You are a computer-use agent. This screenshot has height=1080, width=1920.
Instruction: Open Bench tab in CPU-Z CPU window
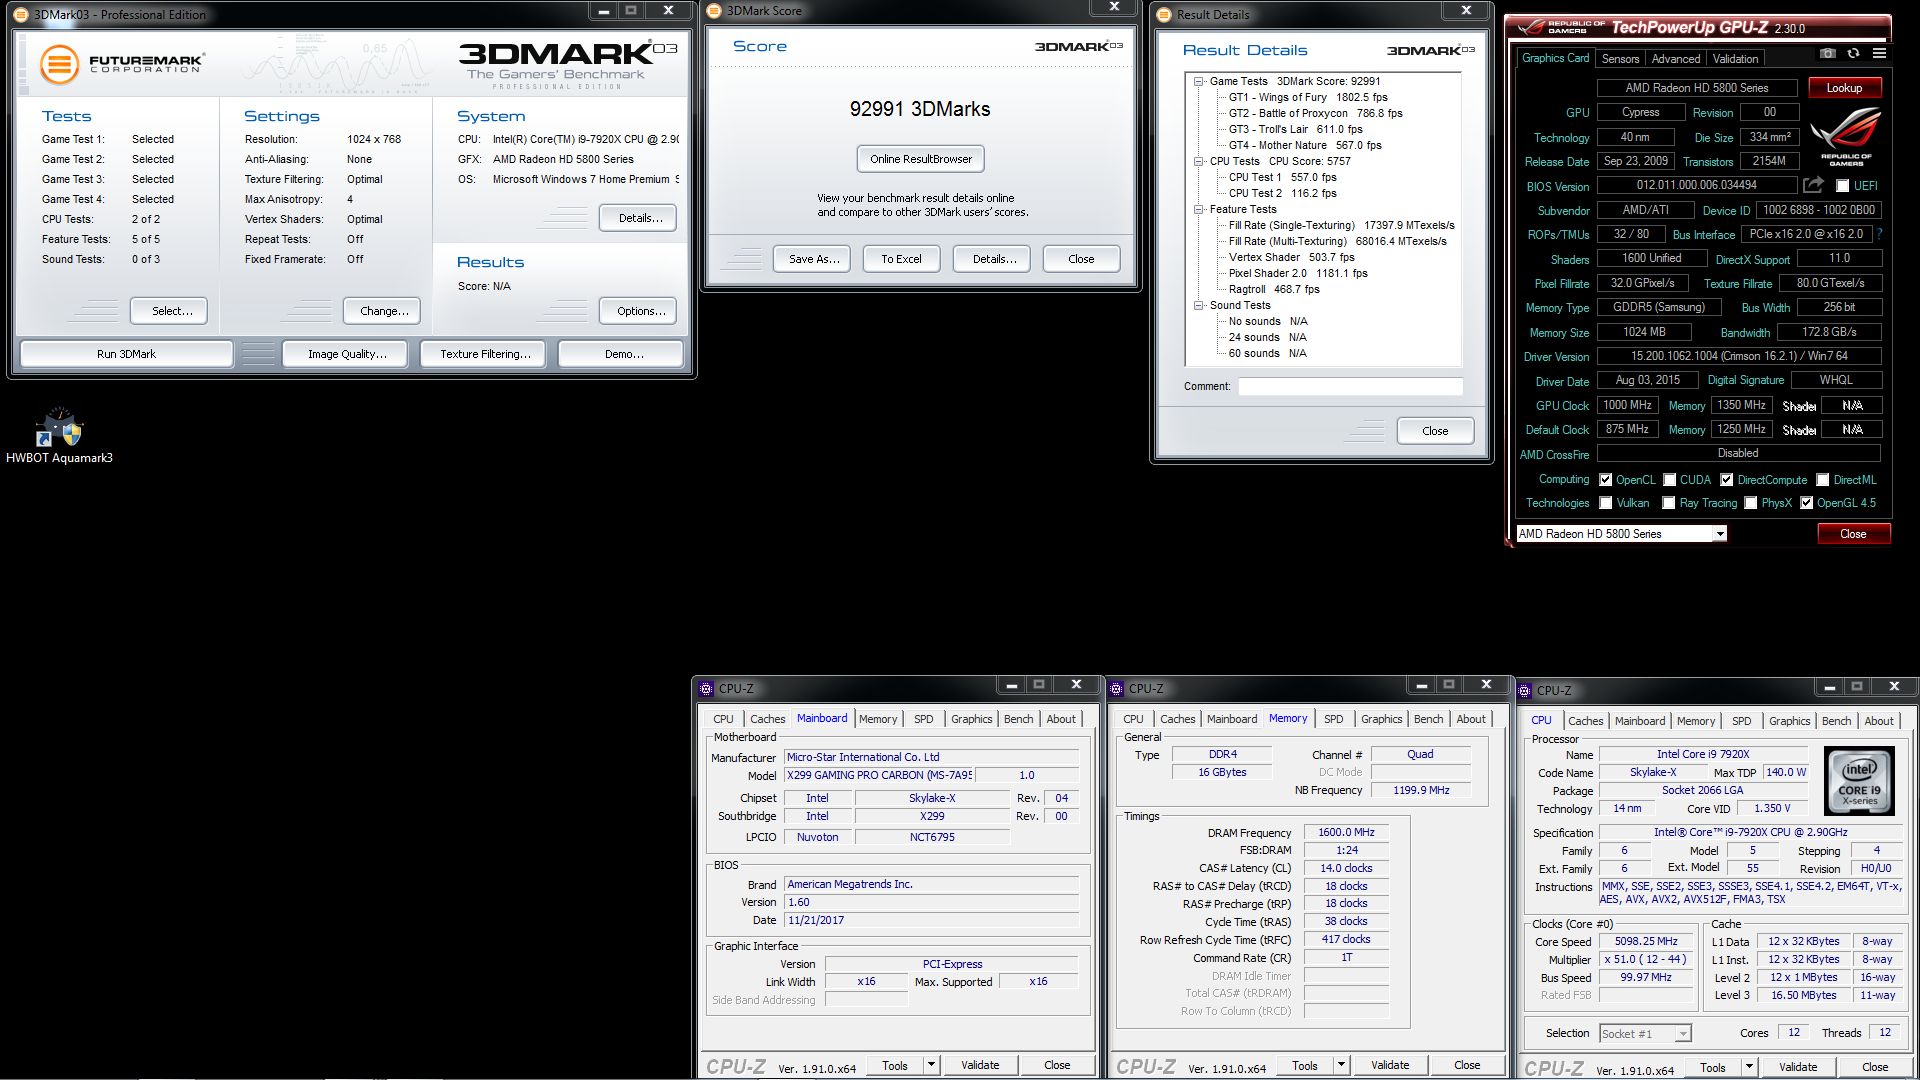pyautogui.click(x=1836, y=721)
